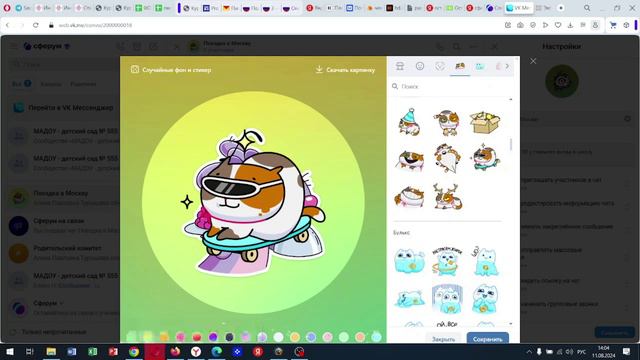Open browser downloads arrow icon
This screenshot has width=640, height=360.
point(570,25)
